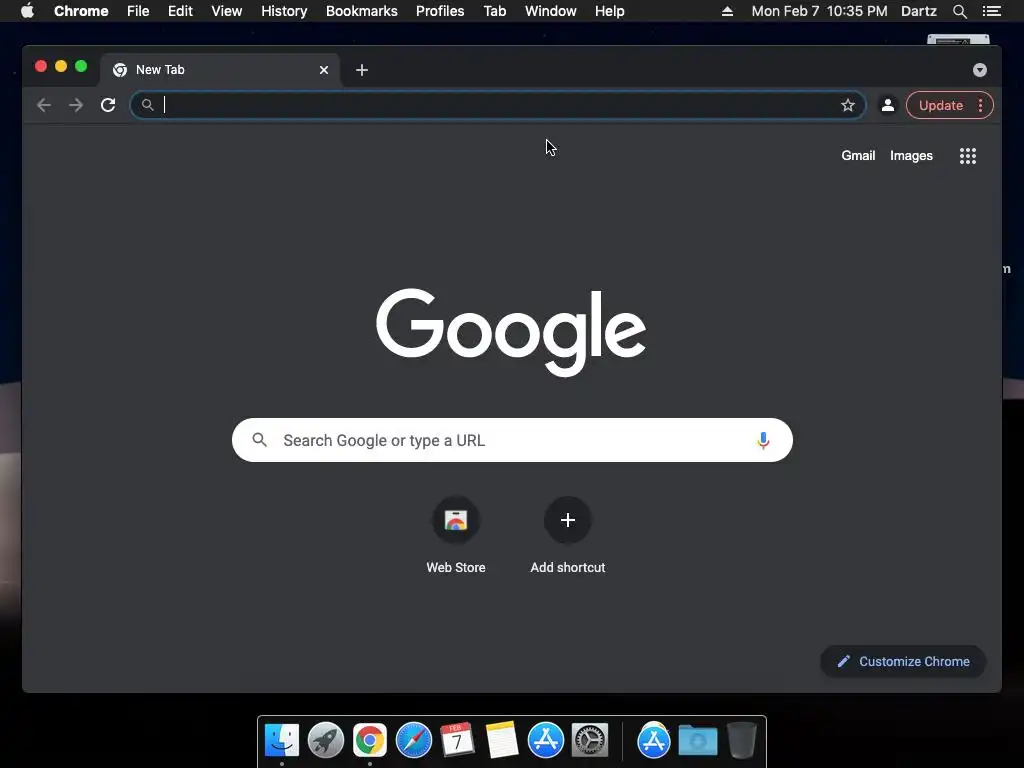Open the Gmail link

tap(858, 155)
